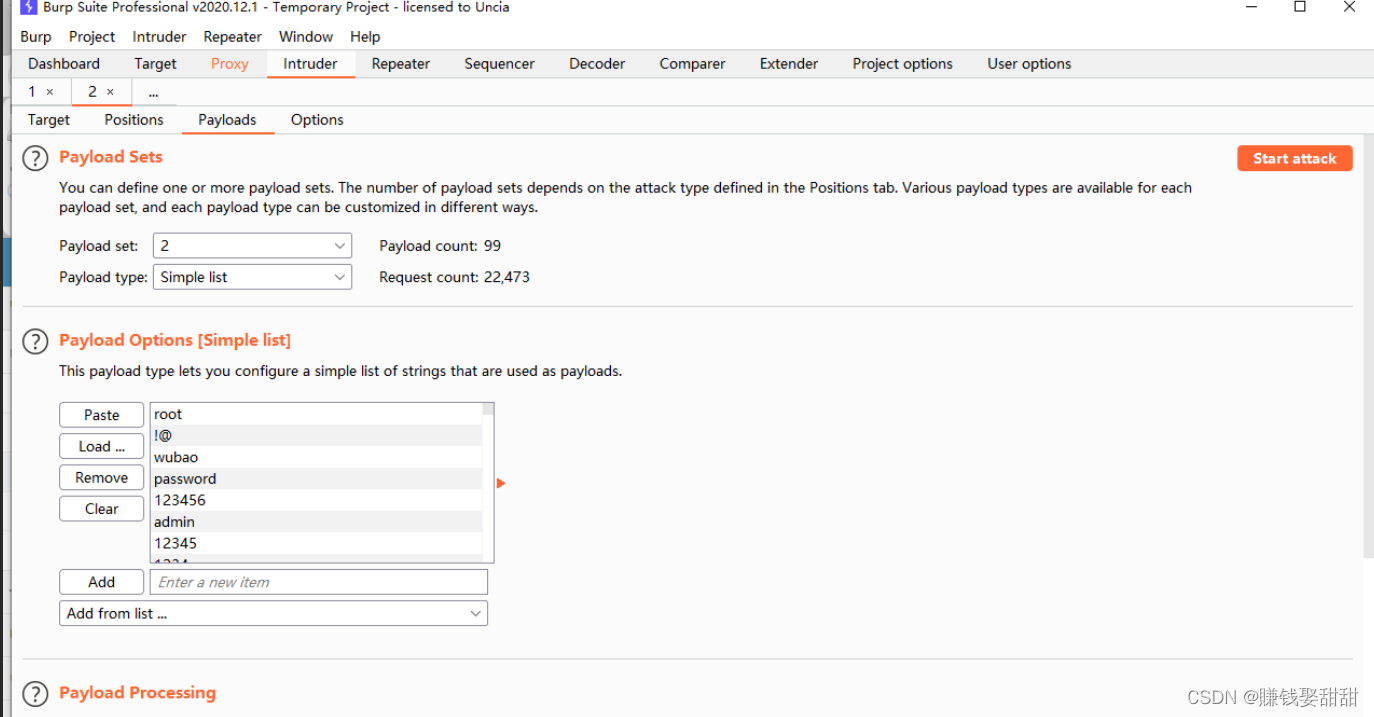Screen dimensions: 1374x717
Task: Select Intruder attack tab 1
Action: [32, 92]
